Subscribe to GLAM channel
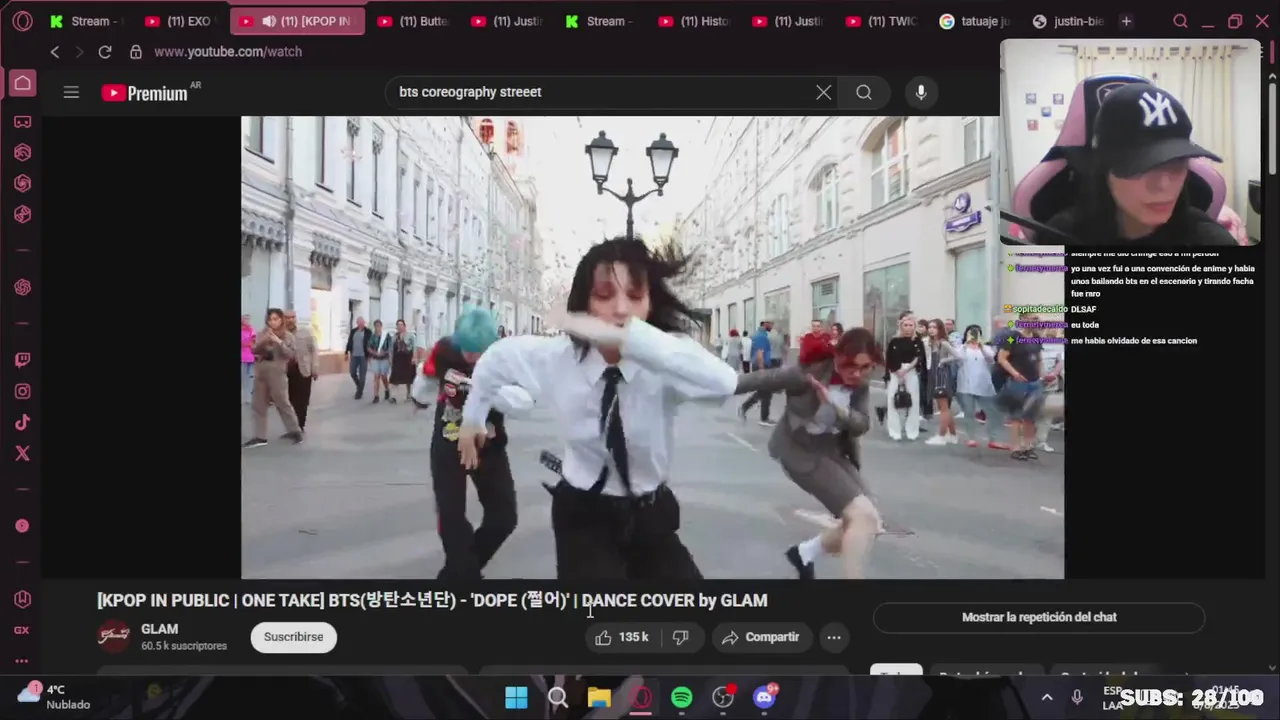 tap(293, 637)
